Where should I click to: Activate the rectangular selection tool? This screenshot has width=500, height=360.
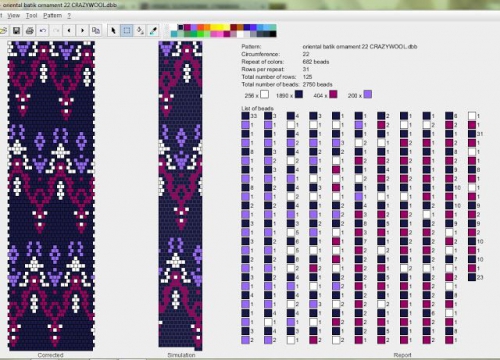pyautogui.click(x=127, y=31)
